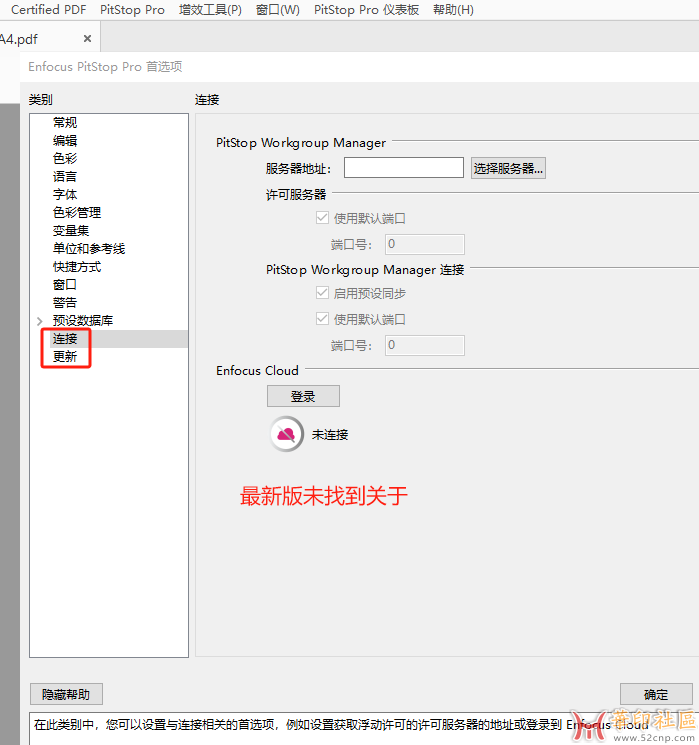Click the 选择服务器... button

point(508,168)
